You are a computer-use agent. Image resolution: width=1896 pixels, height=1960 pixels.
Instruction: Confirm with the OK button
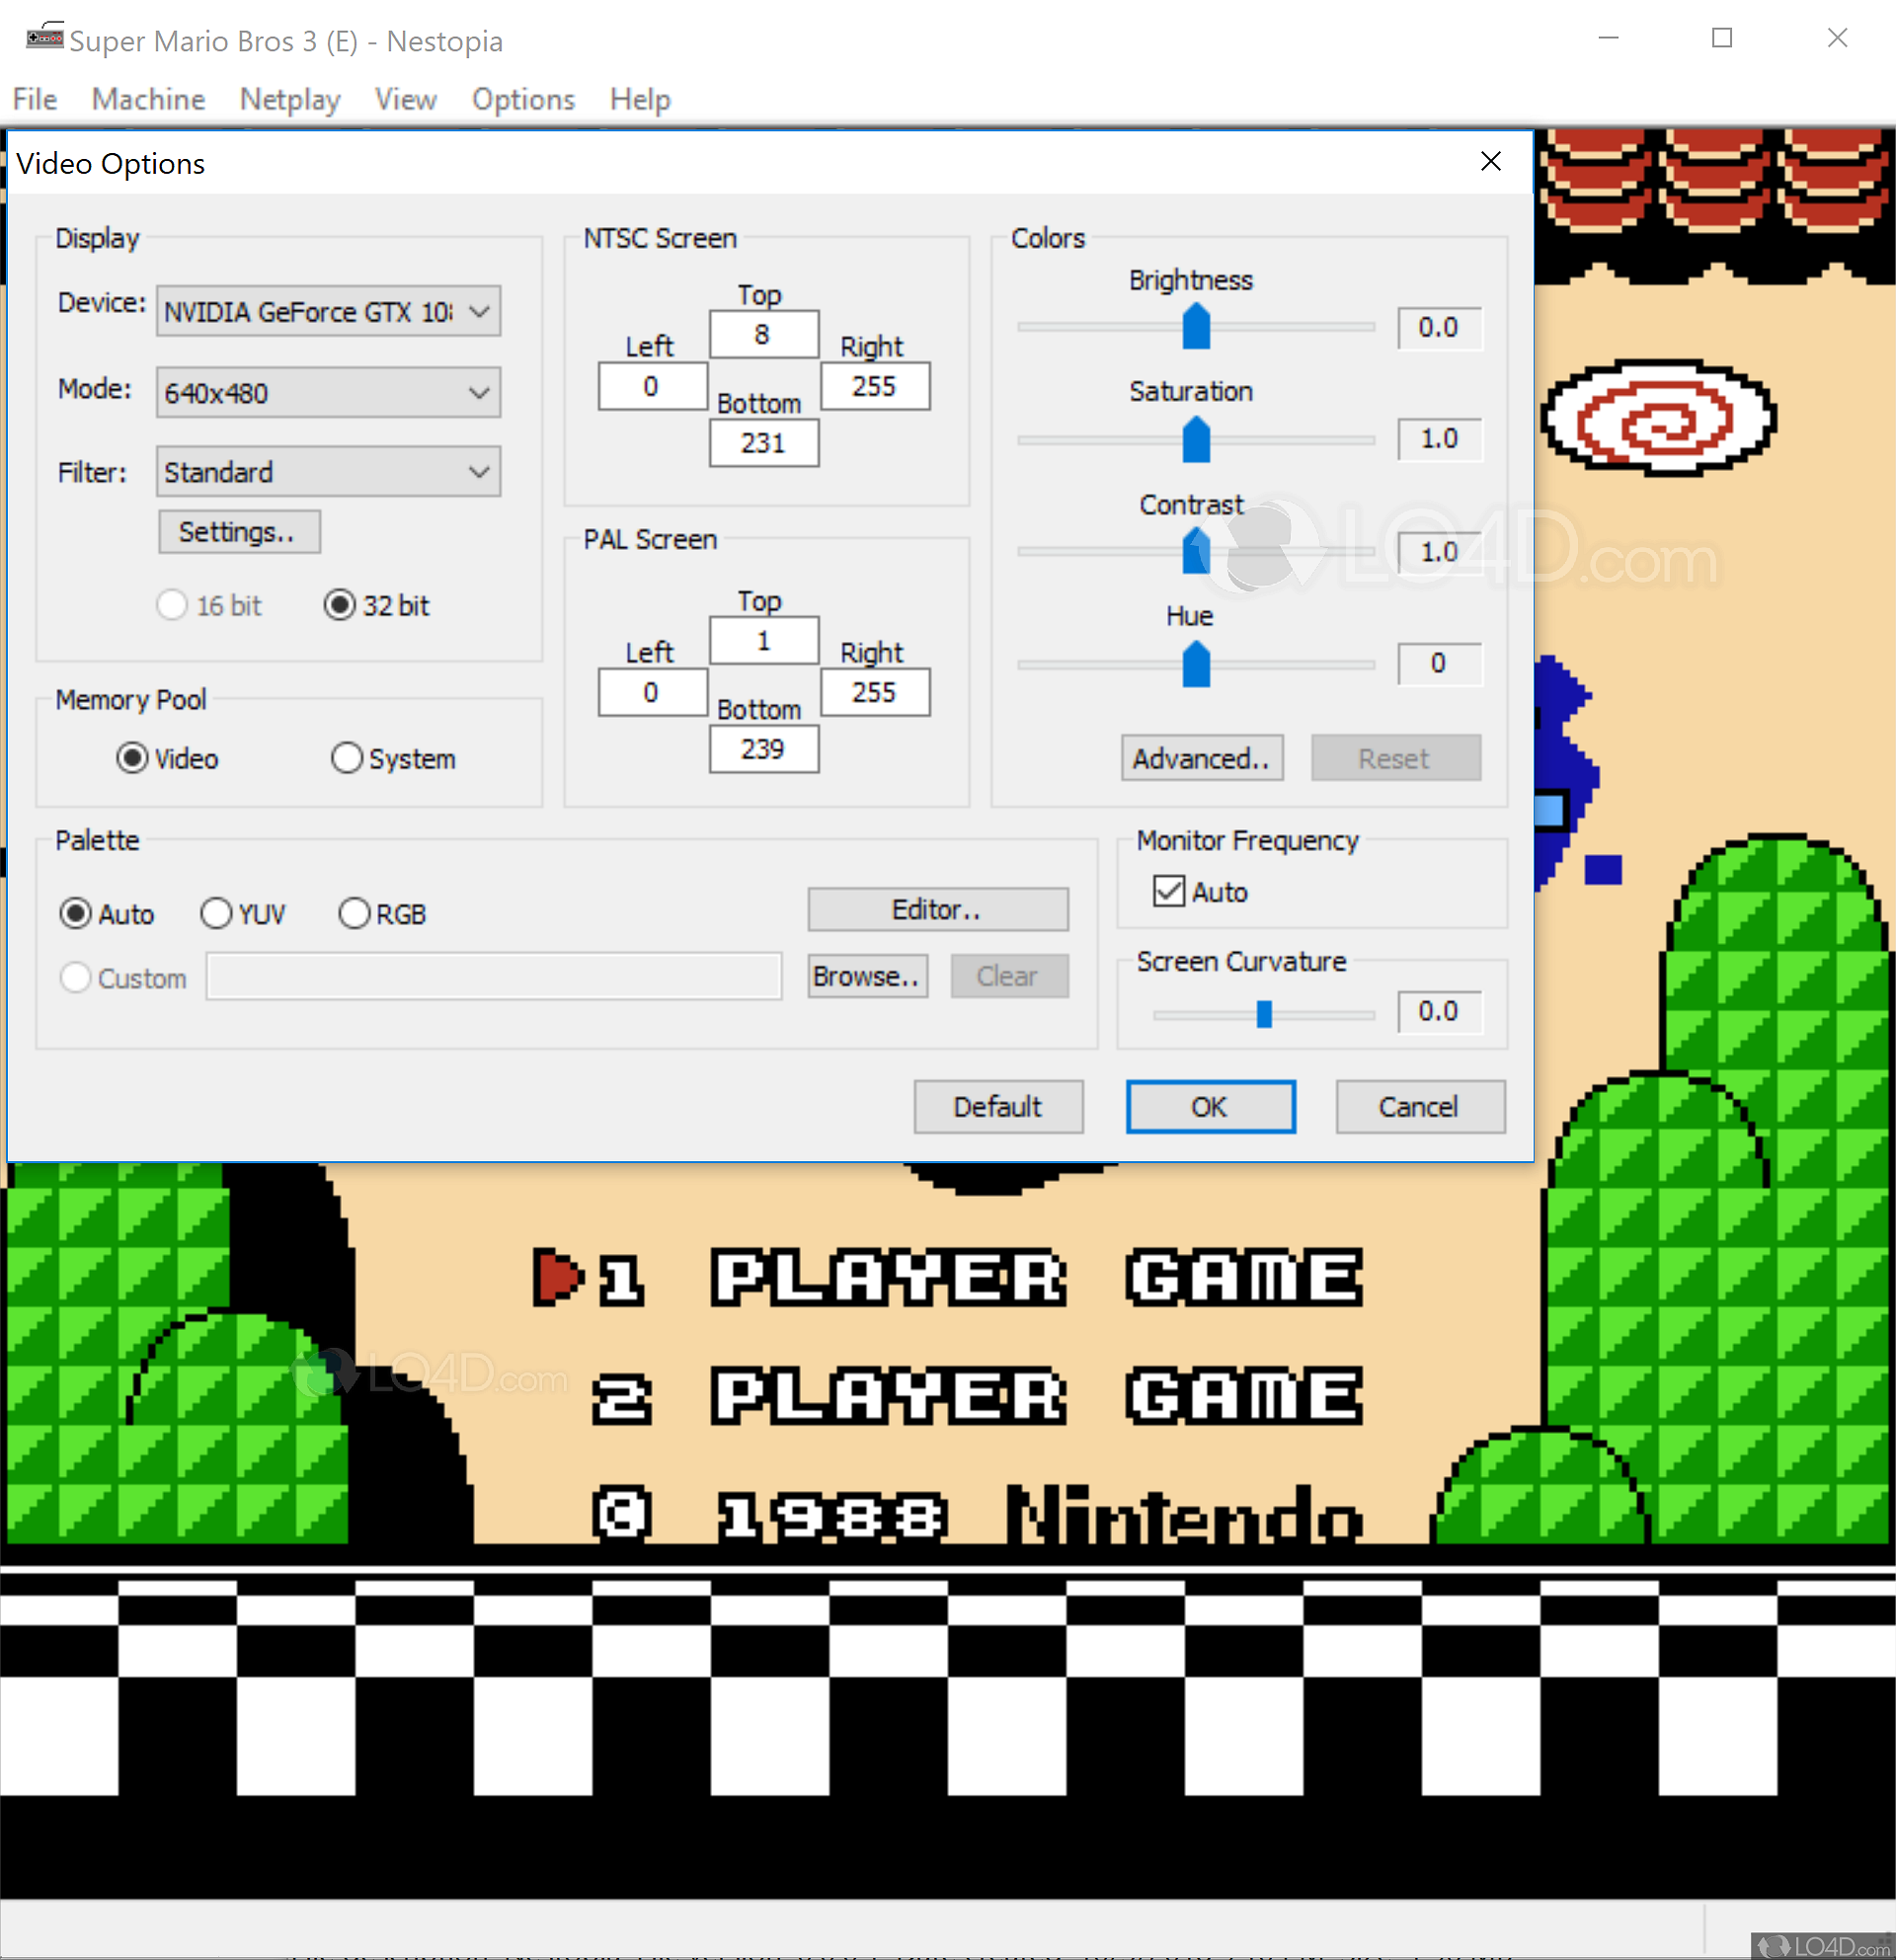click(x=1210, y=1106)
